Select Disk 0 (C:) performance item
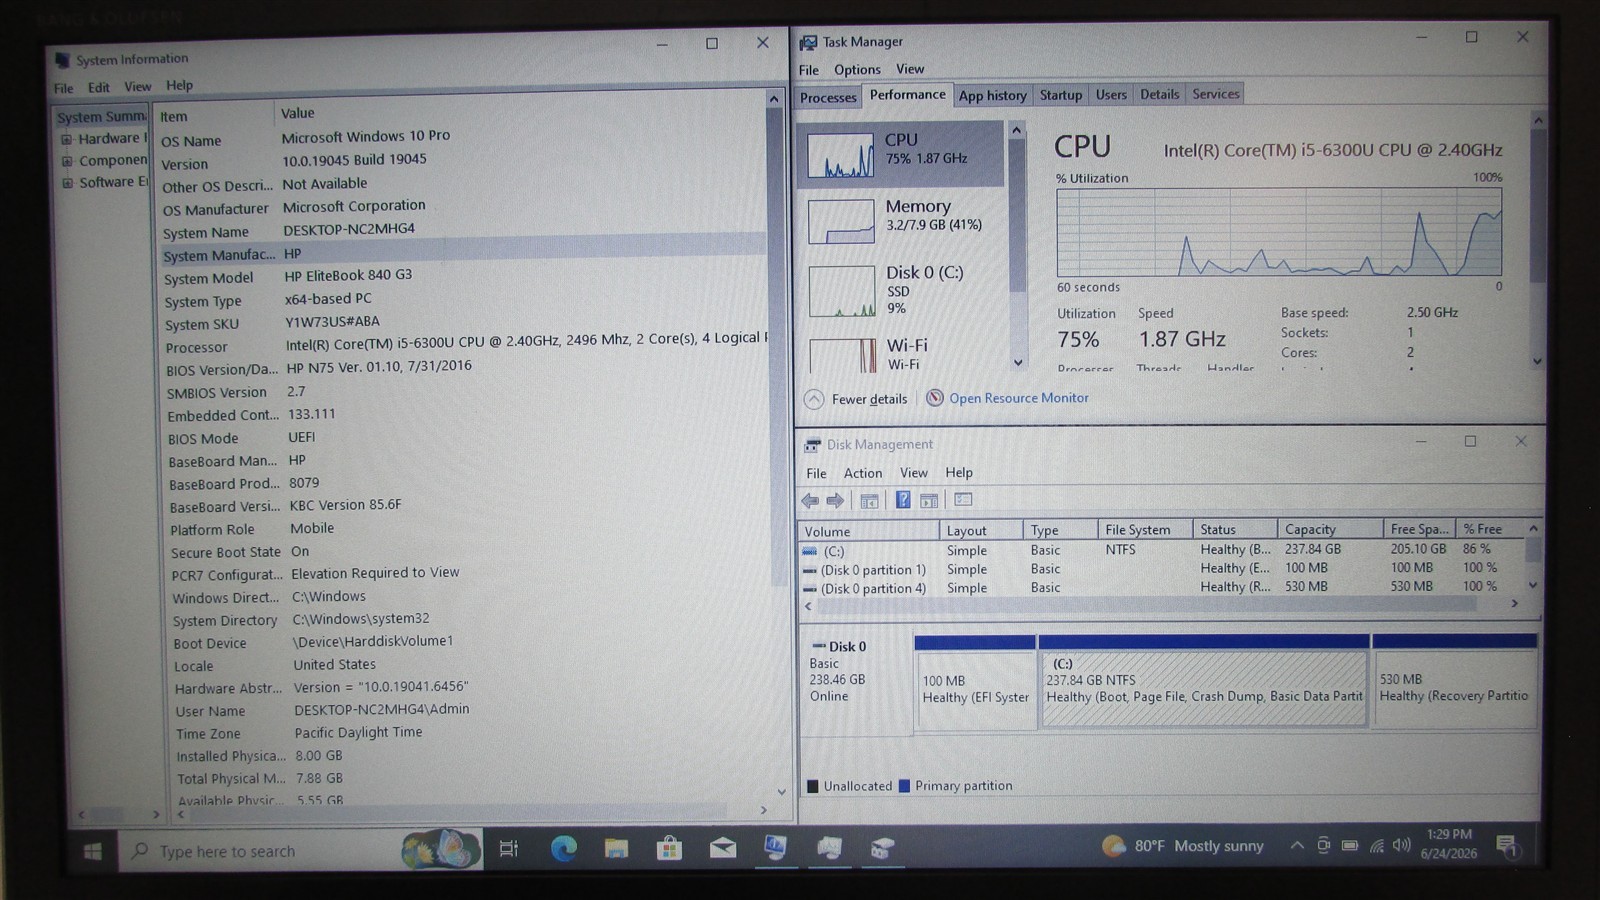The image size is (1600, 900). pos(903,290)
